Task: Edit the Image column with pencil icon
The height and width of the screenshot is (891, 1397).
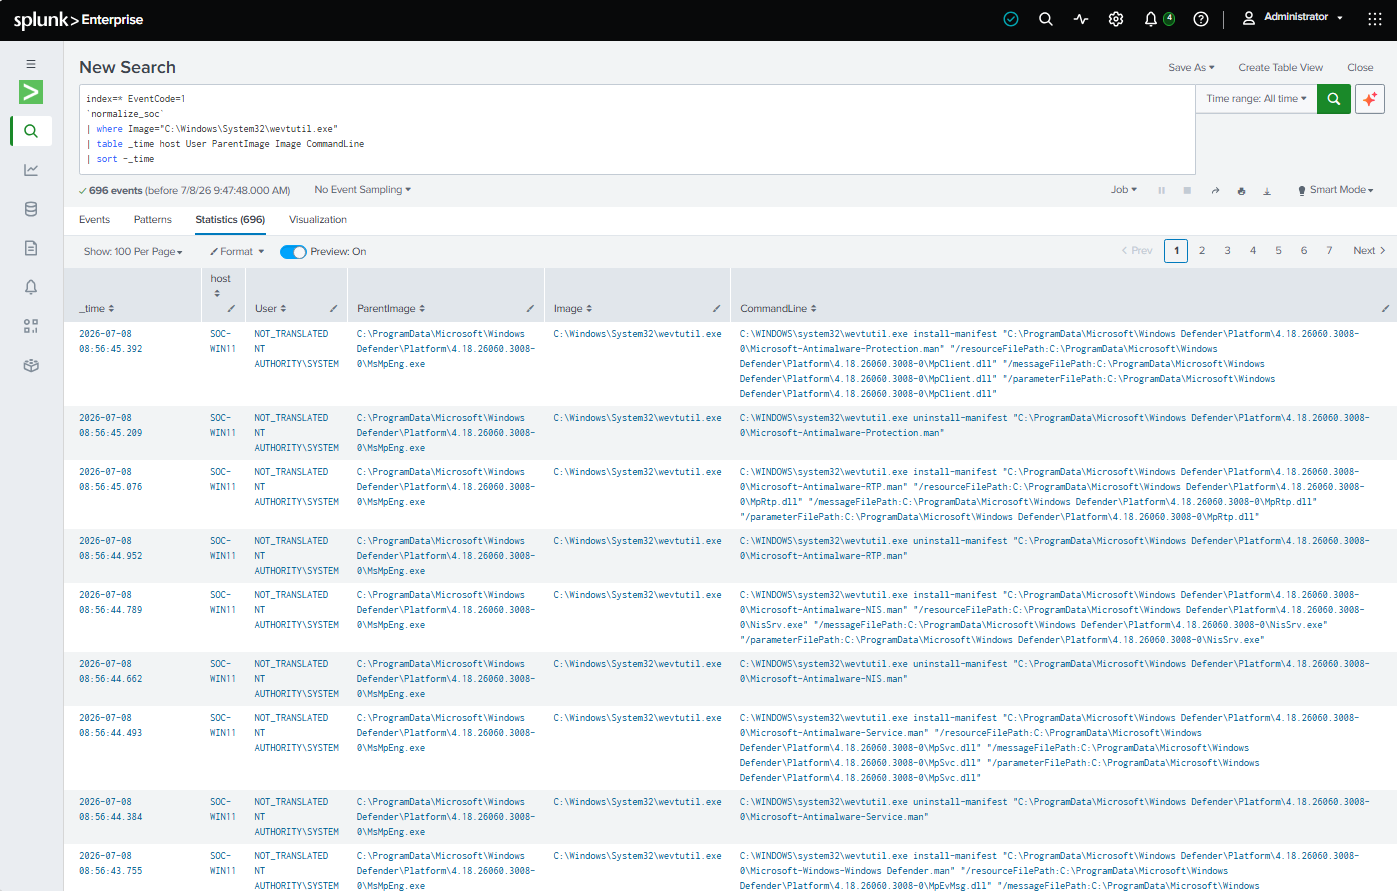Action: [716, 308]
